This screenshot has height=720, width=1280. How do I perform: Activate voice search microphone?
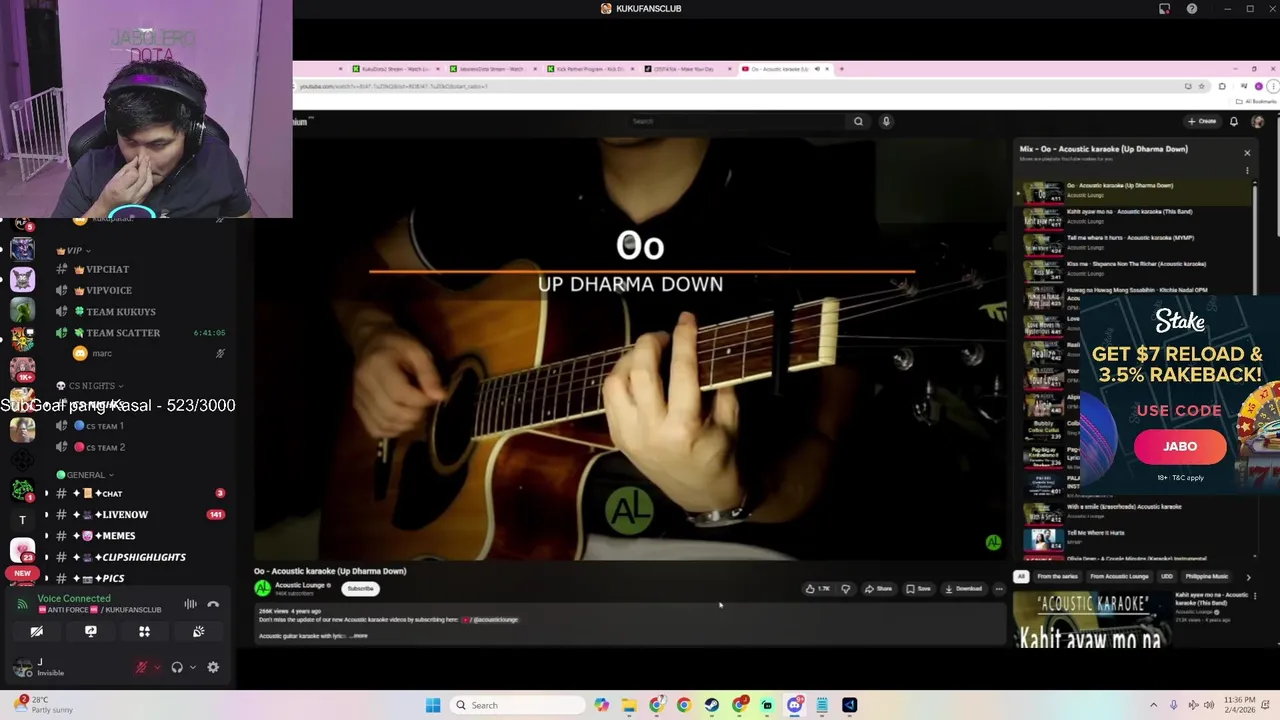click(x=886, y=121)
